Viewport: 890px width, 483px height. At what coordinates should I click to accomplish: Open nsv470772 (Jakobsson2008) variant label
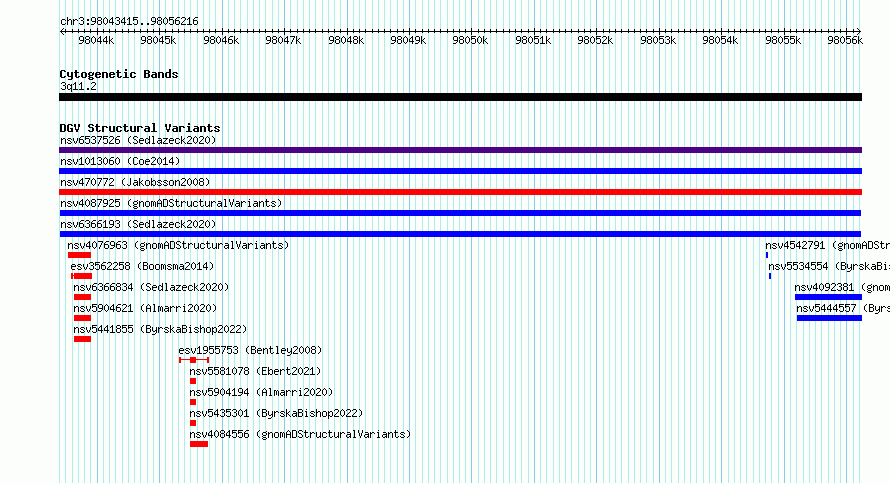click(135, 182)
